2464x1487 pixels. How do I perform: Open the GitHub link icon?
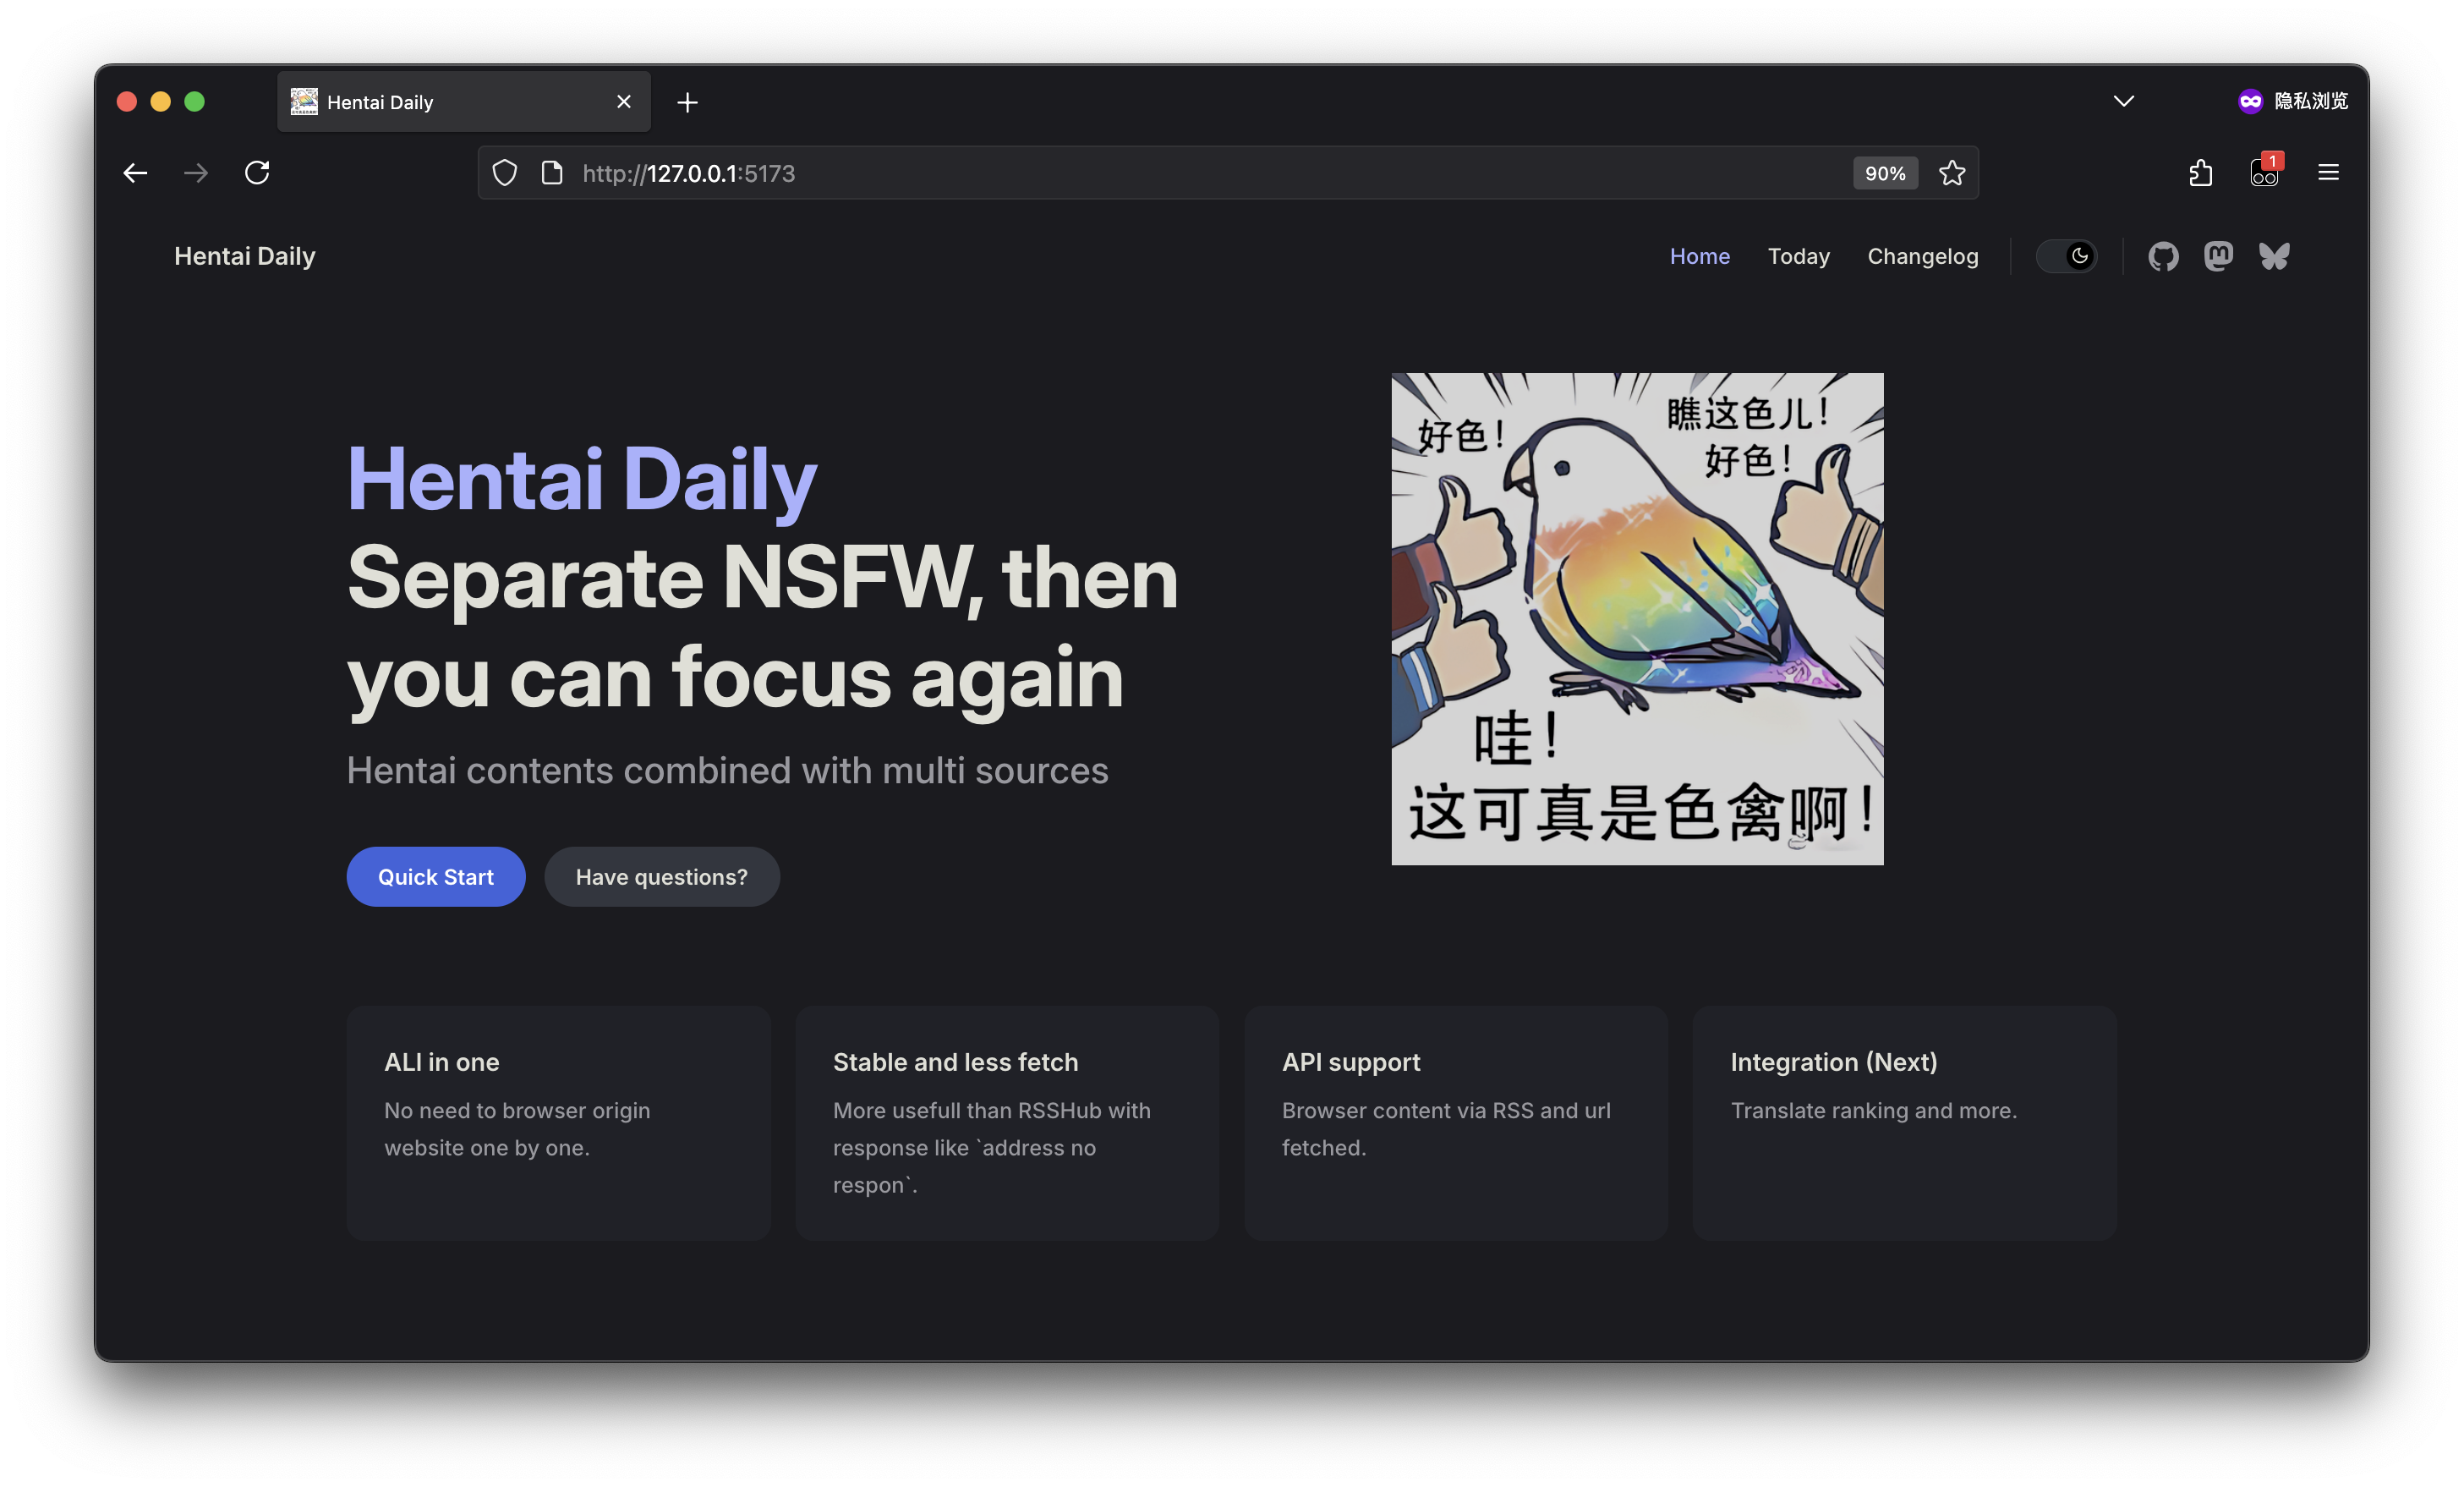2162,257
